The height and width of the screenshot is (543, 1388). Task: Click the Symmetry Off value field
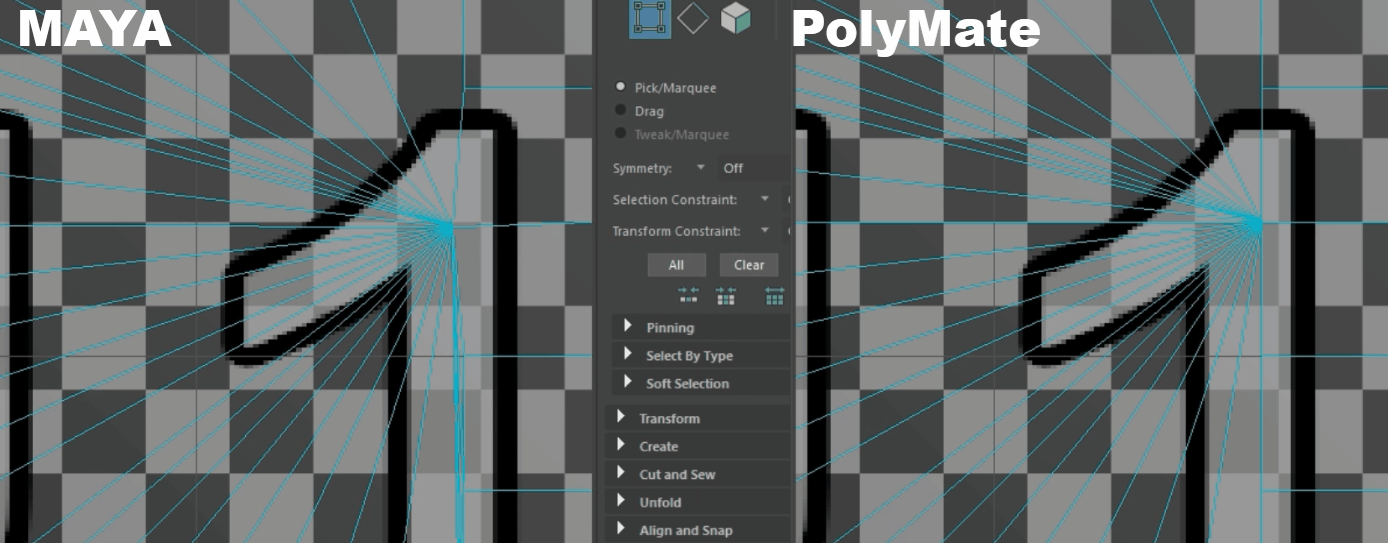click(750, 168)
